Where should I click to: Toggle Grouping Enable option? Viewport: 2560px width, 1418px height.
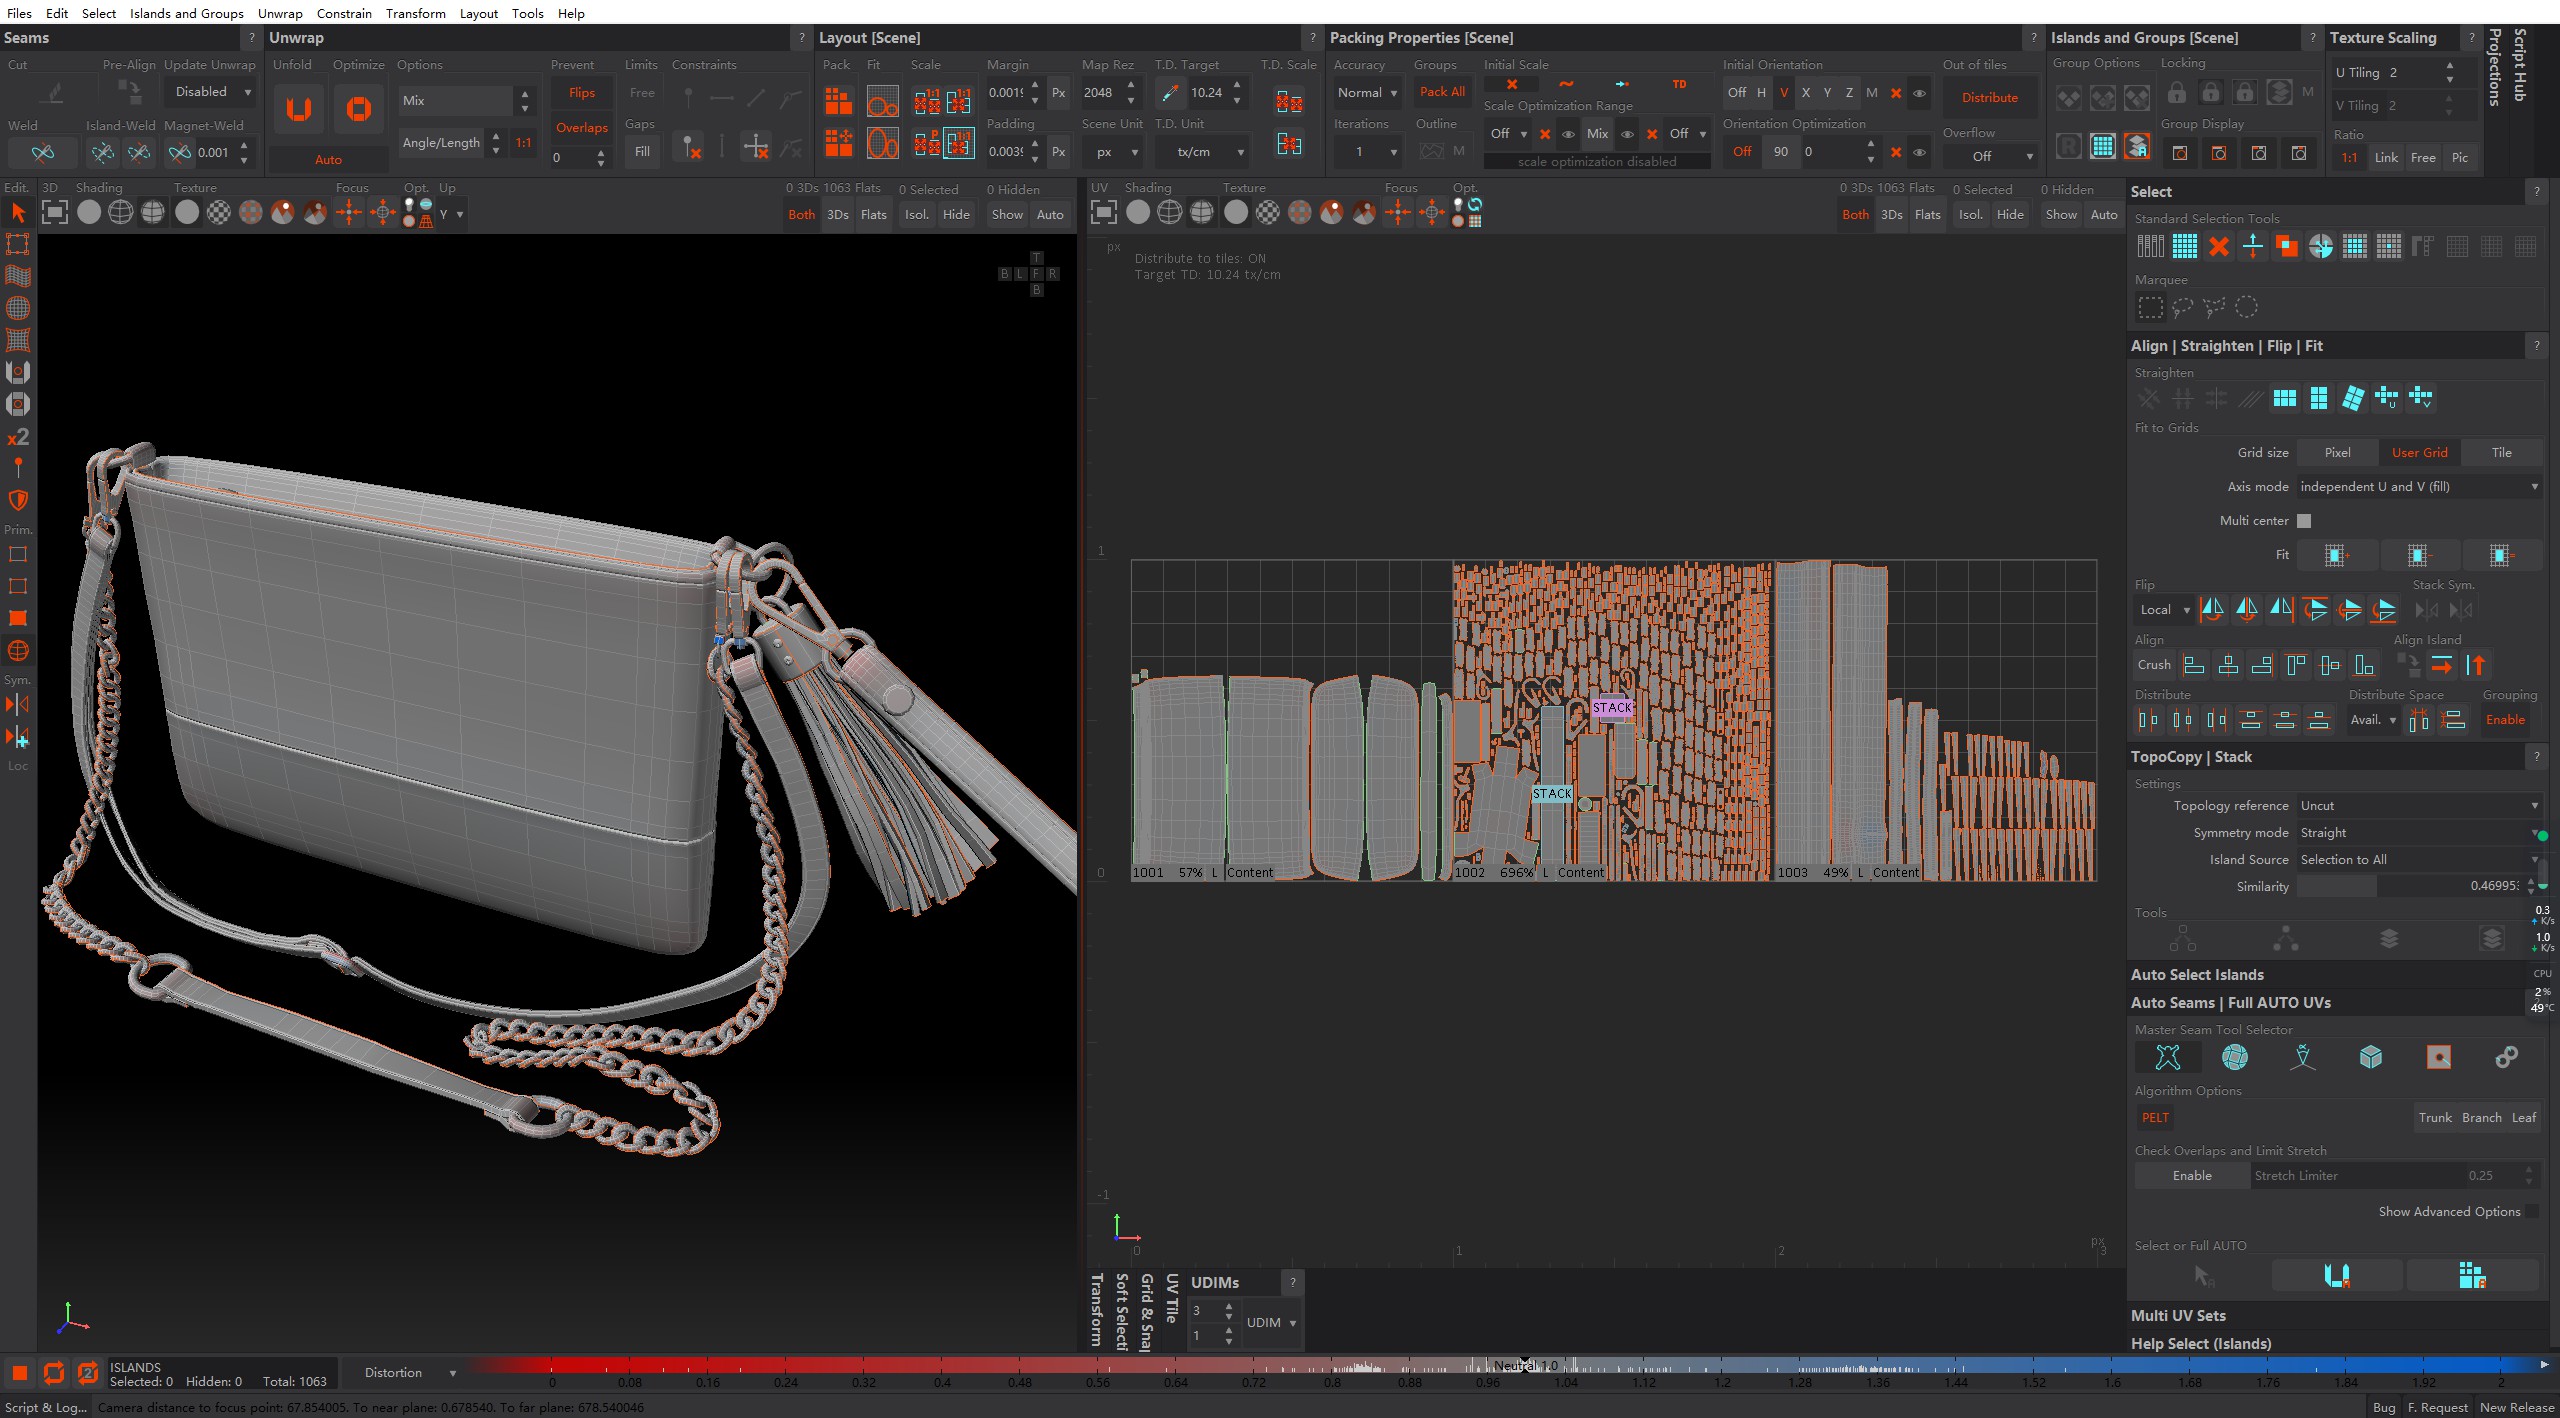2505,720
